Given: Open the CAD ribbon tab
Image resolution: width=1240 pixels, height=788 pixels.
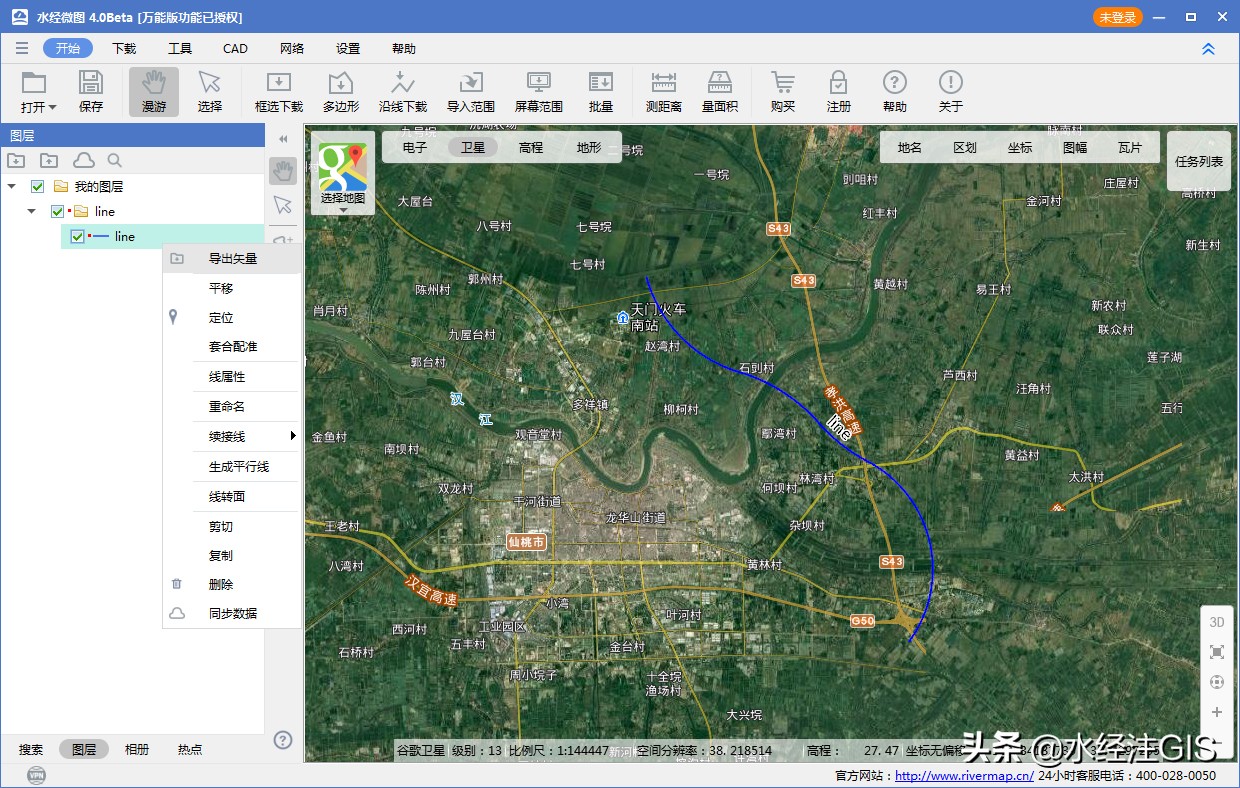Looking at the screenshot, I should click(x=236, y=48).
